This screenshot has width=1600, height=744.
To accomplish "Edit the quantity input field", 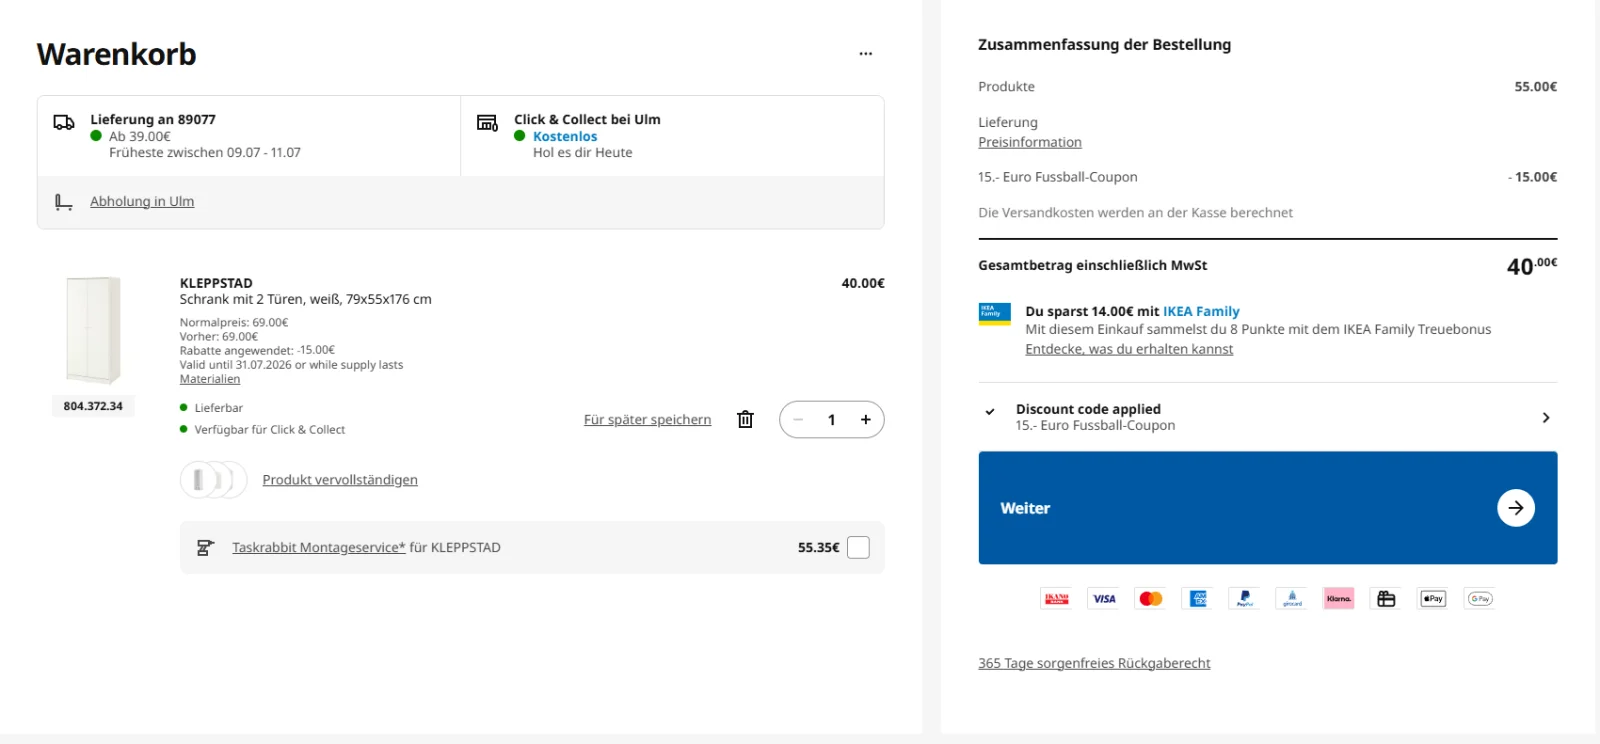I will pos(831,420).
